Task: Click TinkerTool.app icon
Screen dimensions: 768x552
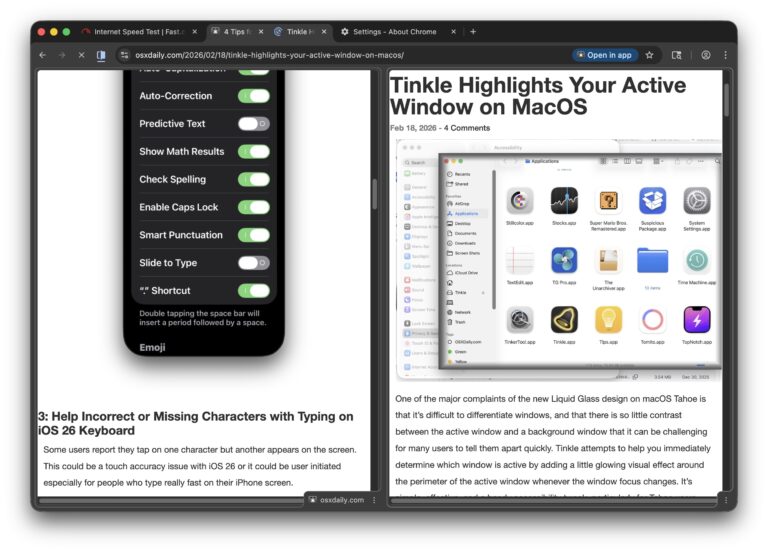Action: [520, 320]
